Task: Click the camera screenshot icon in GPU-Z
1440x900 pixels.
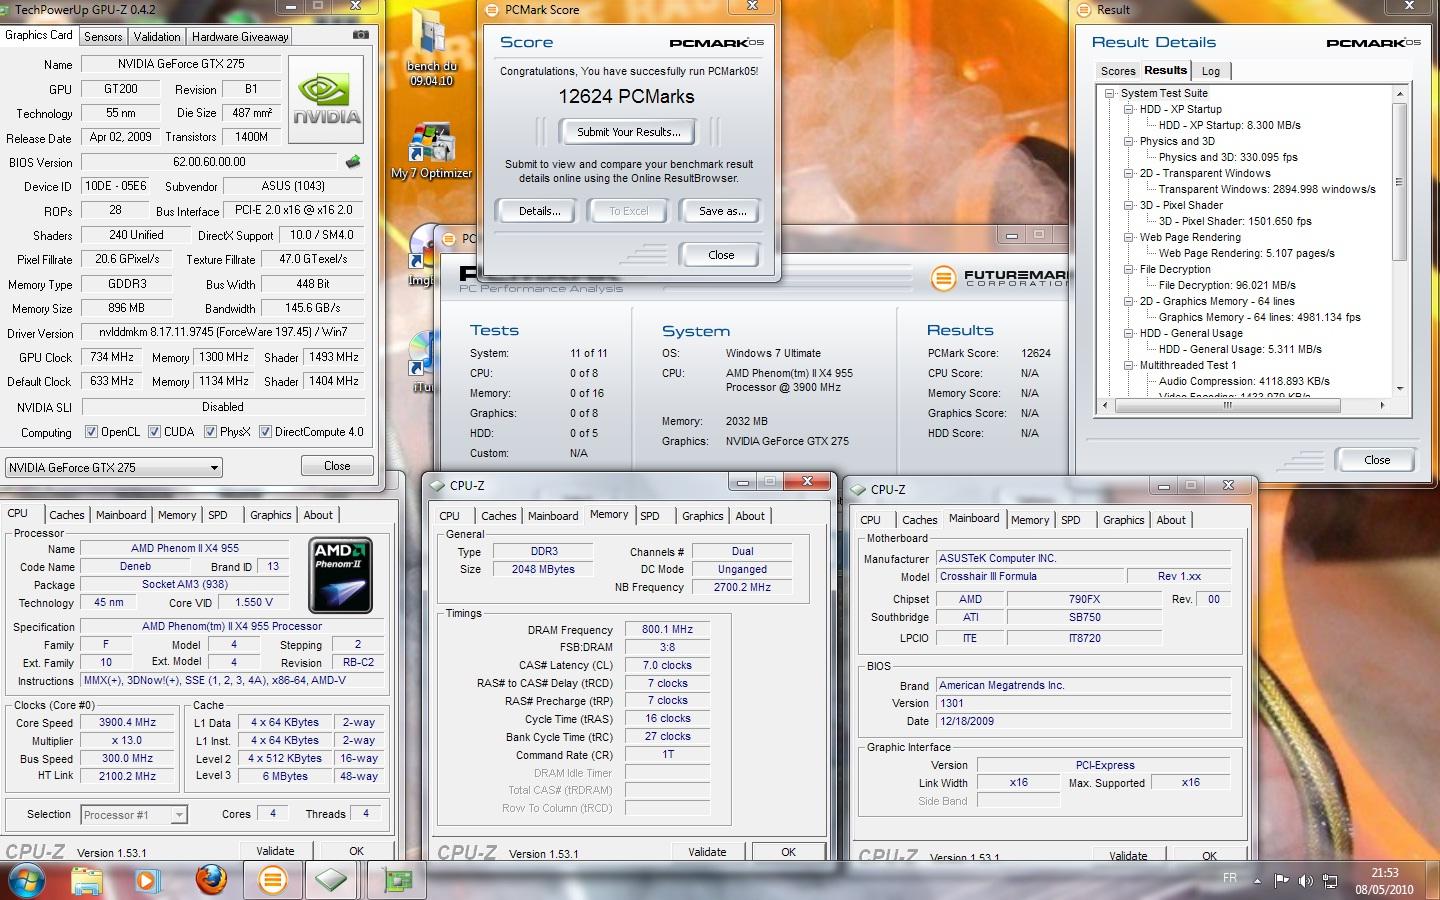Action: coord(361,35)
